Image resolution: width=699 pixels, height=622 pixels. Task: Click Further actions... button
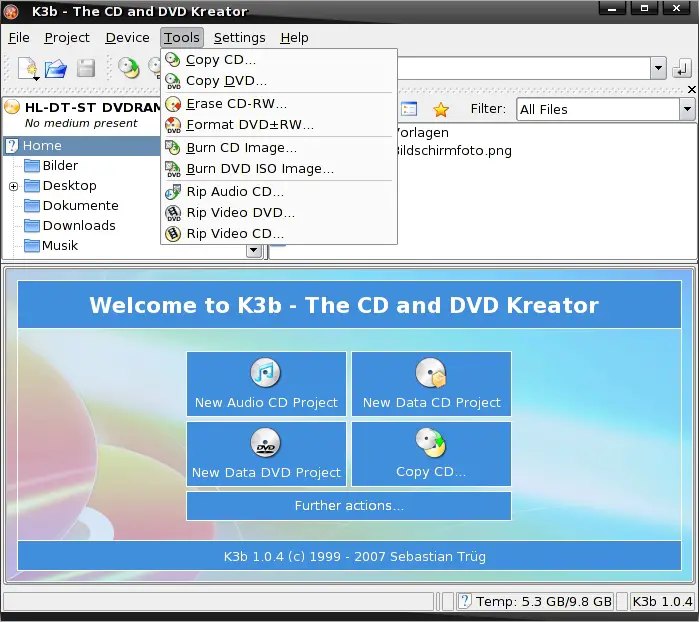[x=349, y=506]
